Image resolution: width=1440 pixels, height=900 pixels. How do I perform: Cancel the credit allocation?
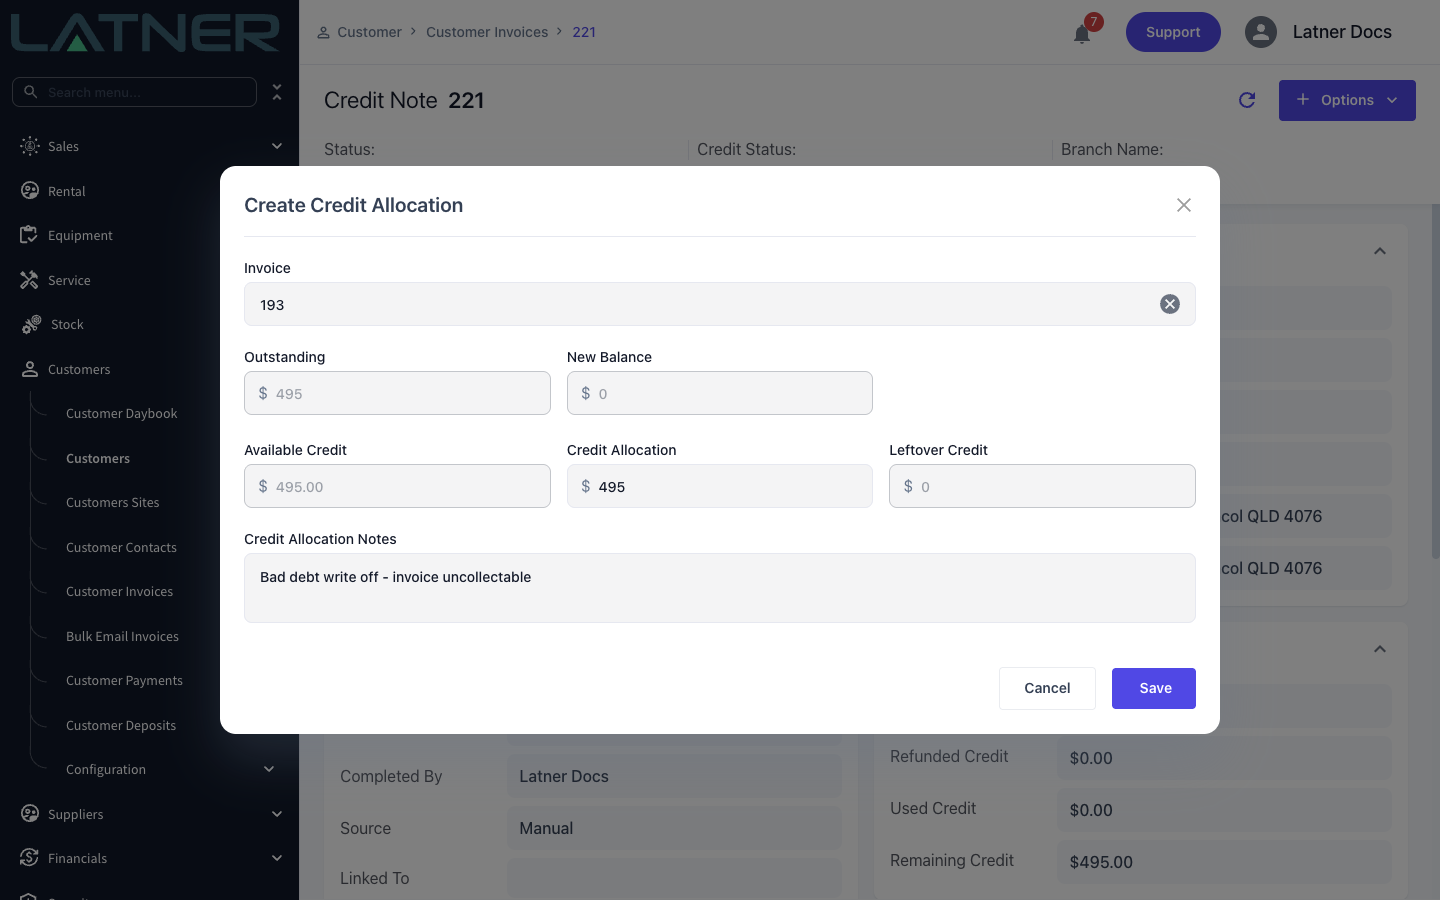pyautogui.click(x=1047, y=688)
